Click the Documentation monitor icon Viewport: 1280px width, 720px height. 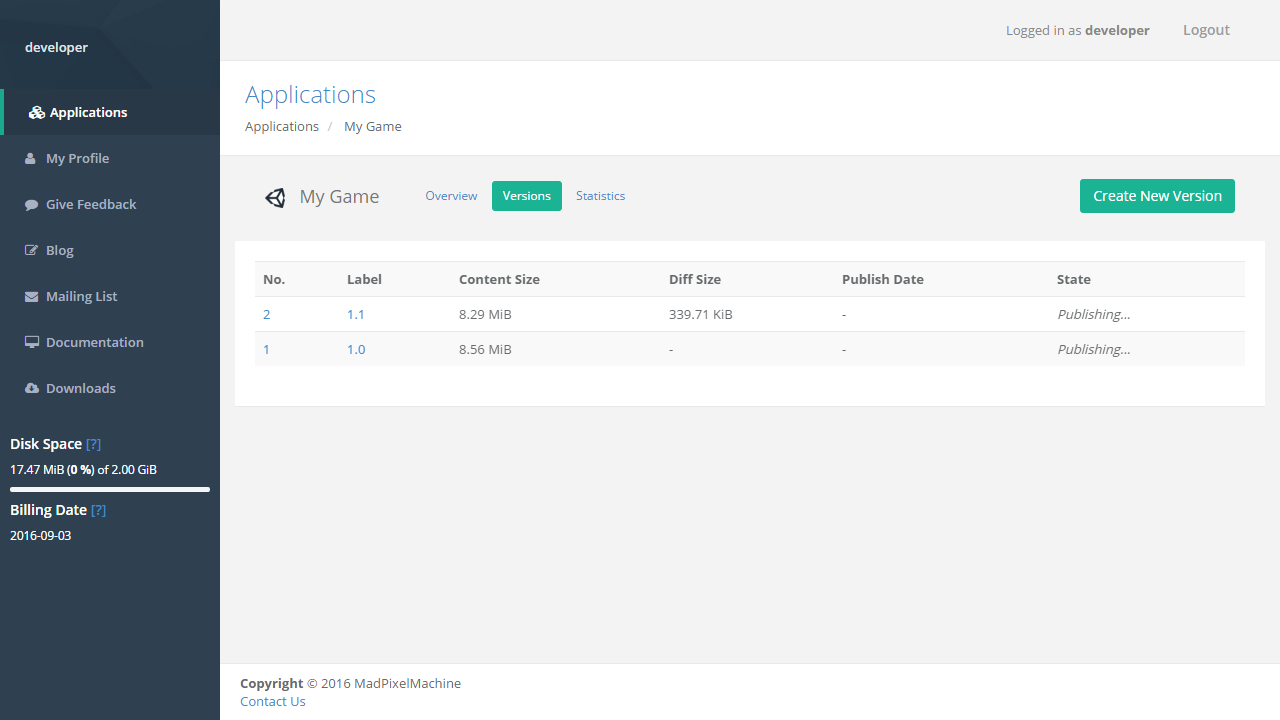click(x=31, y=342)
